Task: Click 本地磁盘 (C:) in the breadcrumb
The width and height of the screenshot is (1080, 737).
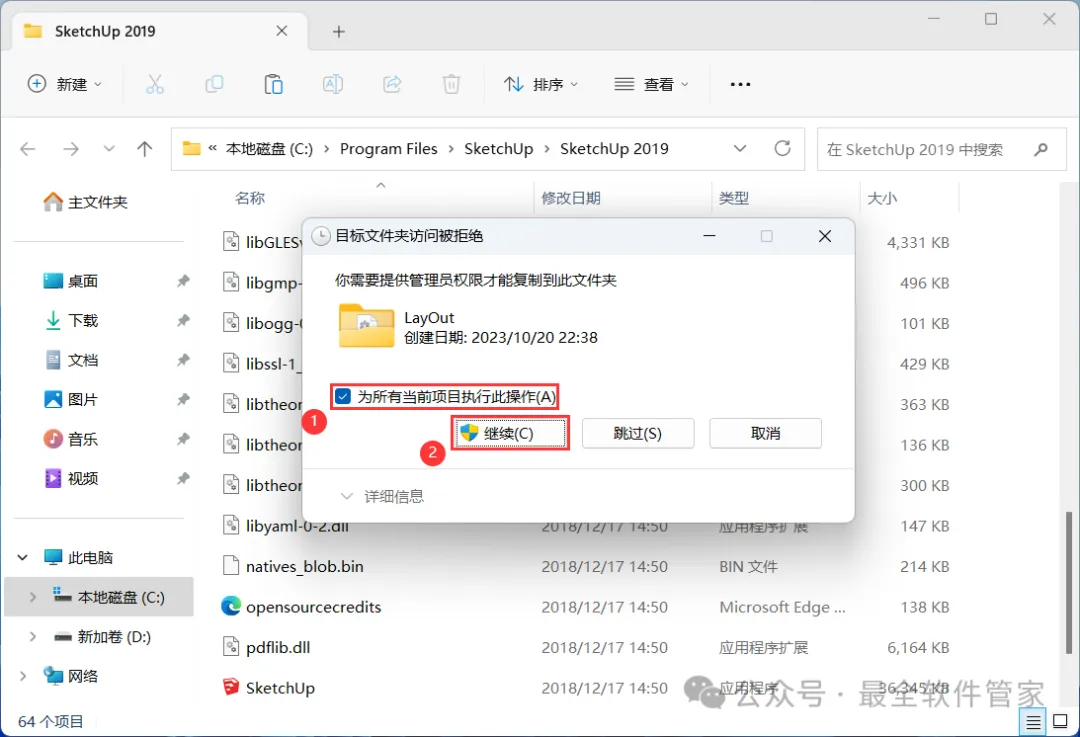Action: tap(269, 149)
